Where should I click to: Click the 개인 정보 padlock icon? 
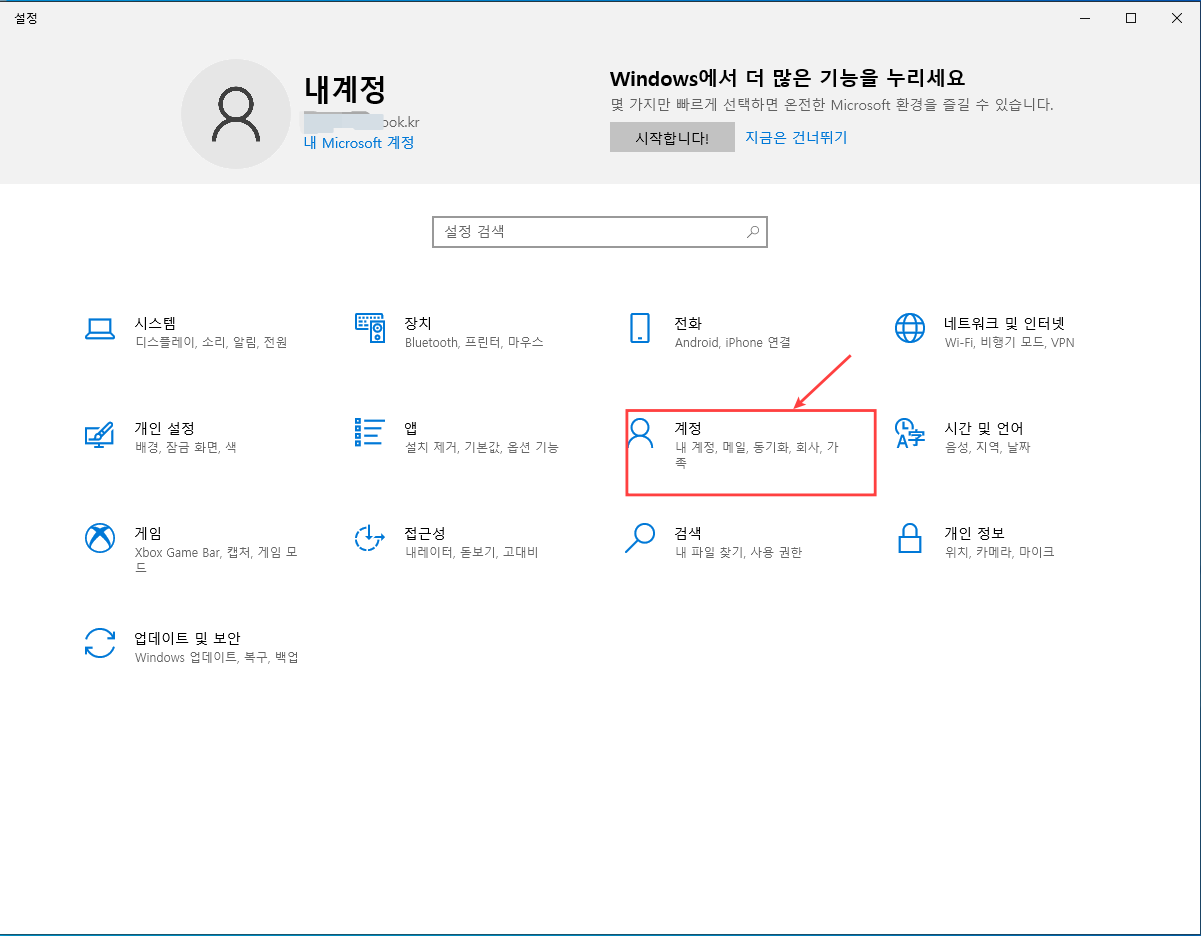(910, 538)
